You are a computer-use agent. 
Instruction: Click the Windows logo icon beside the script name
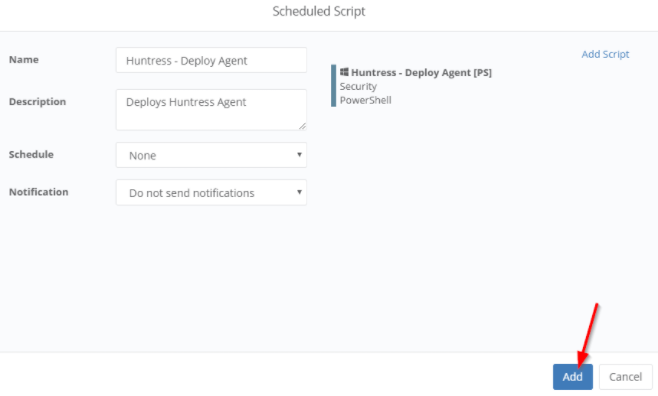pyautogui.click(x=344, y=72)
